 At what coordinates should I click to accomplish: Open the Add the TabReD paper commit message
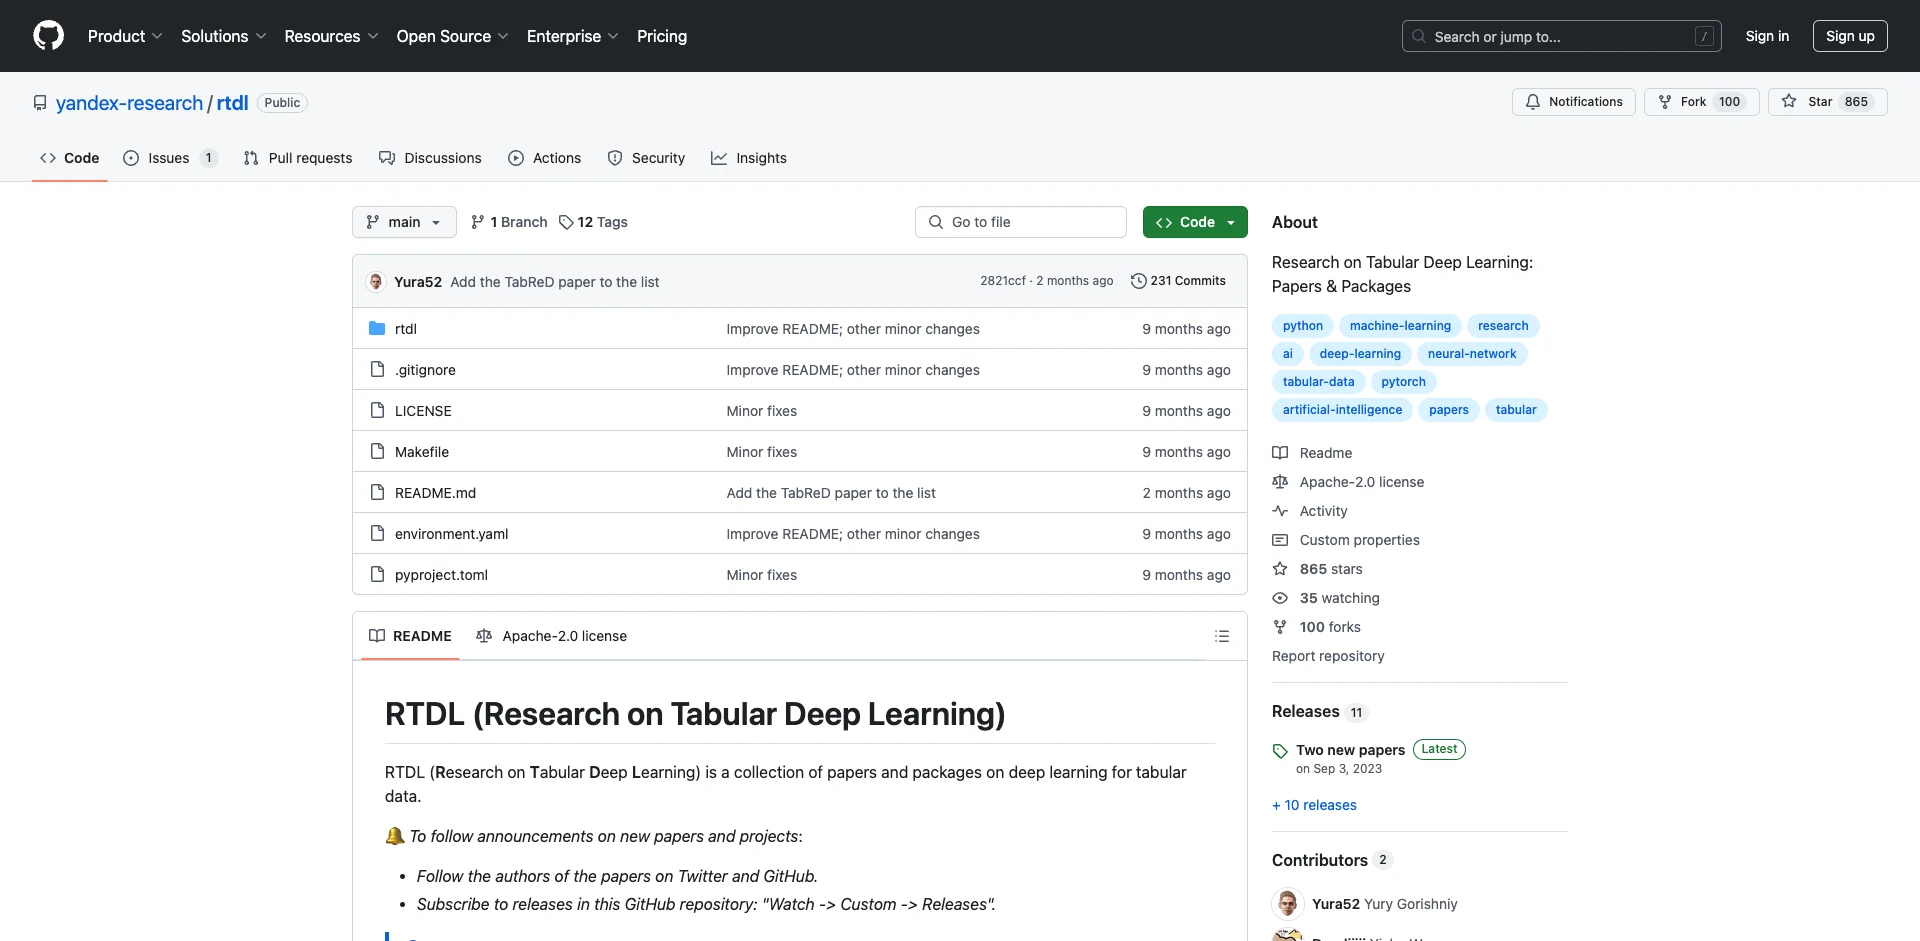click(555, 282)
